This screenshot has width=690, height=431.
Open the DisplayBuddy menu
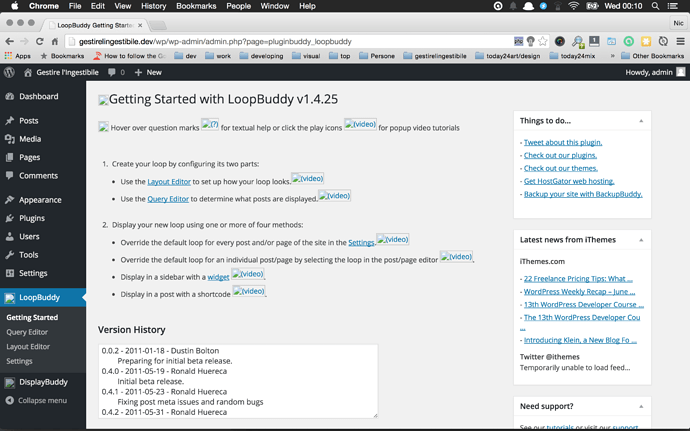coord(43,382)
